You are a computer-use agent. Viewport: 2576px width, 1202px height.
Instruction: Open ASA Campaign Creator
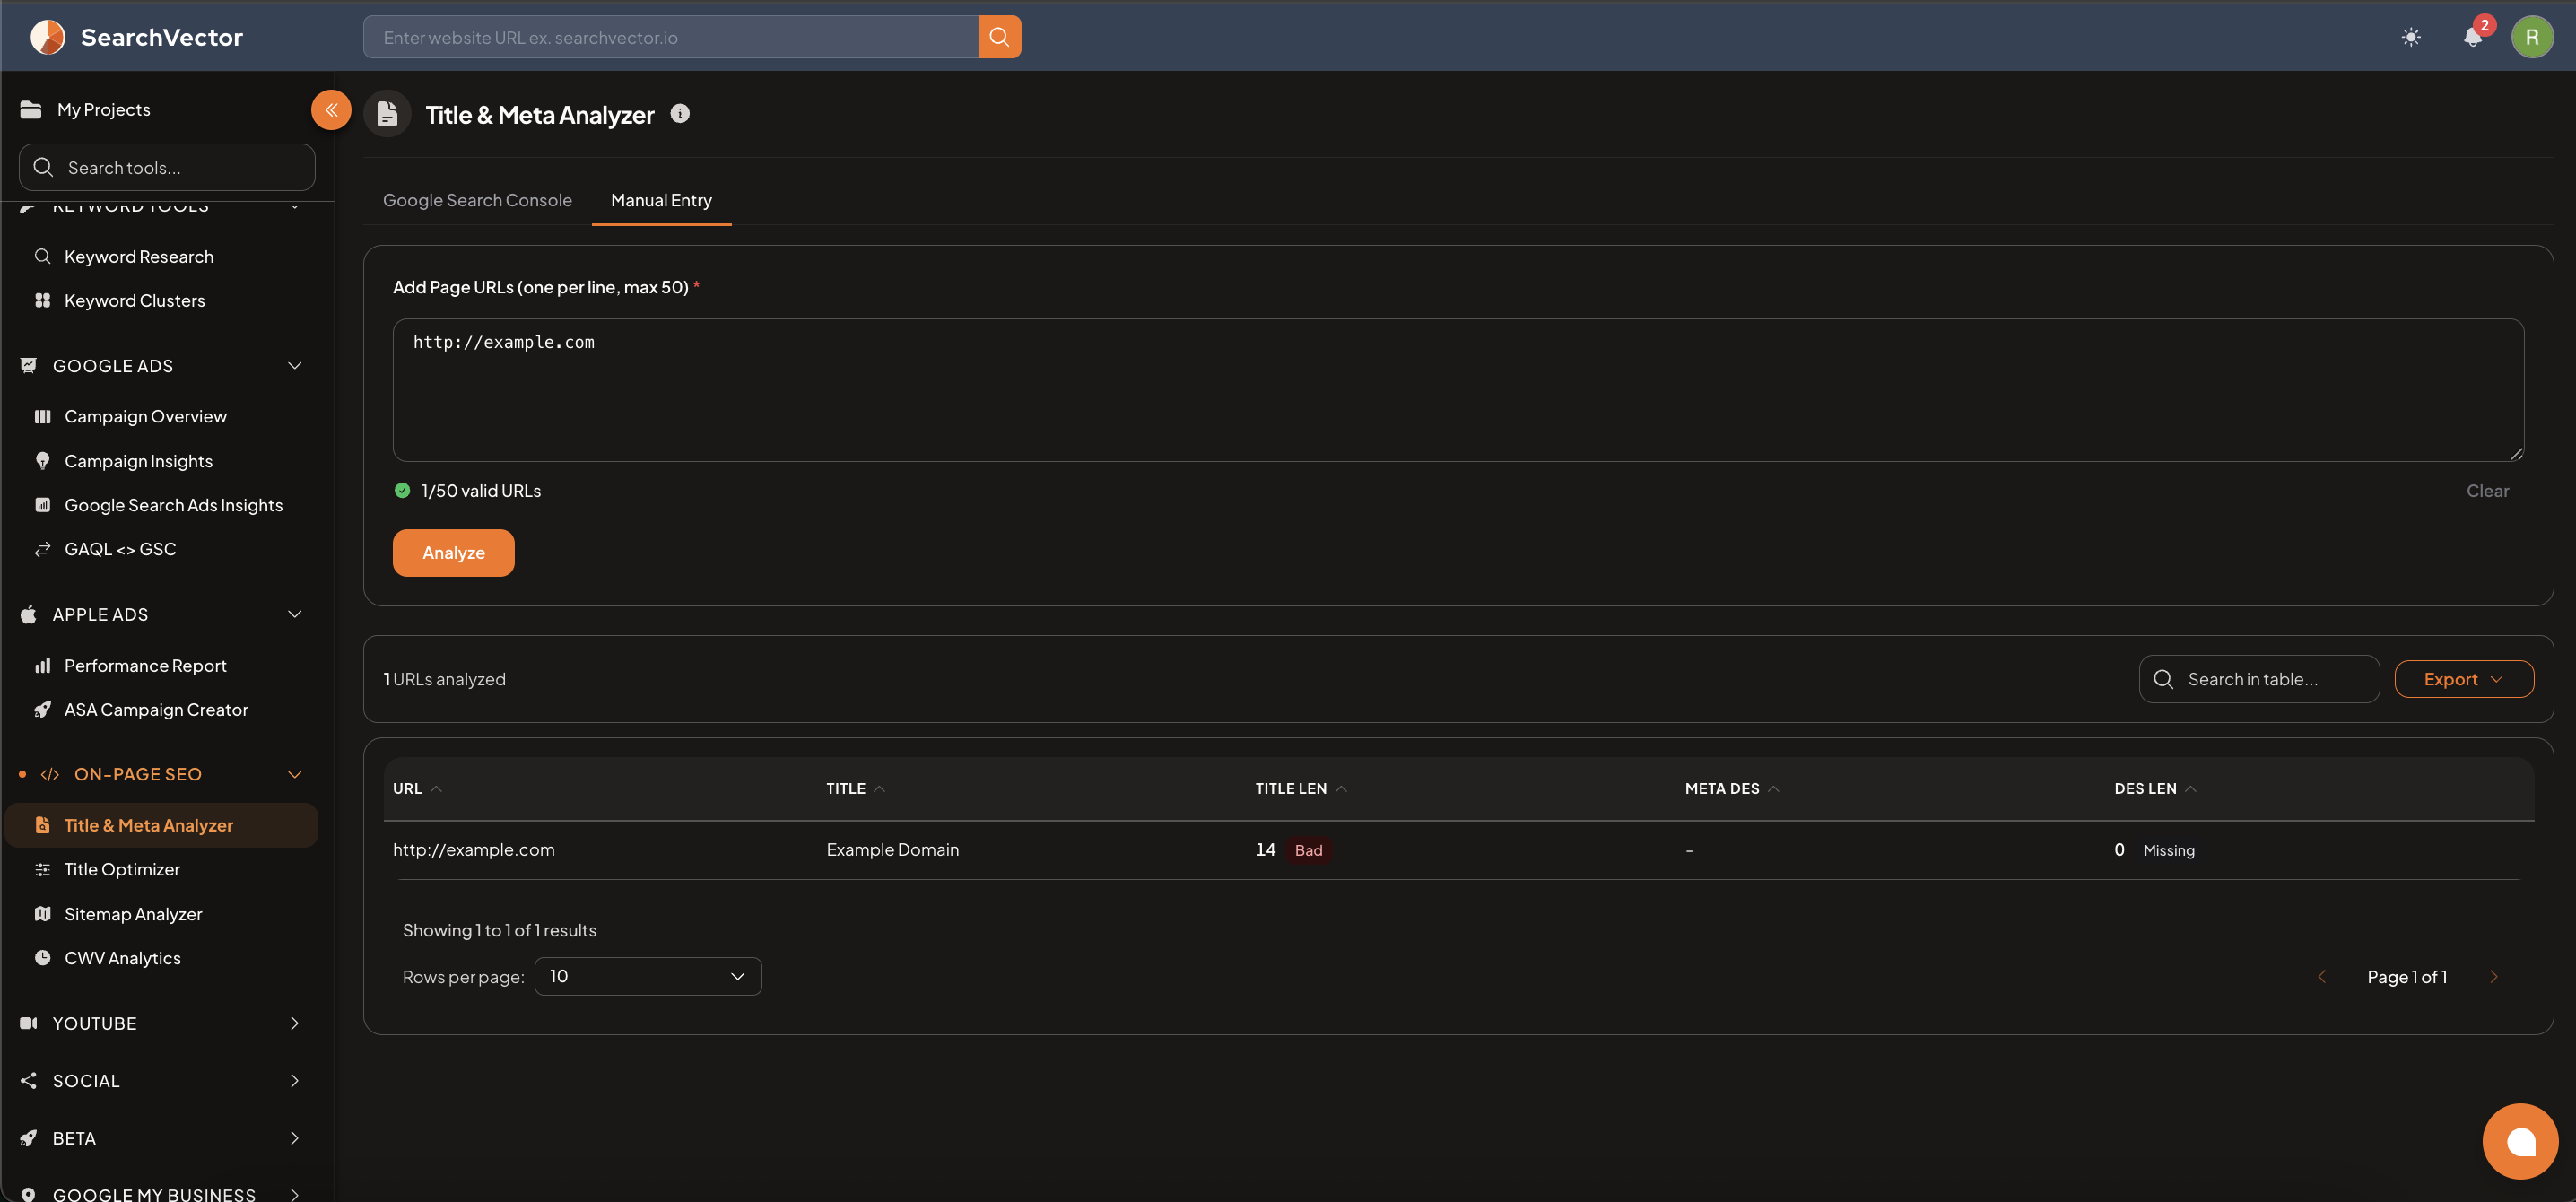click(x=156, y=710)
